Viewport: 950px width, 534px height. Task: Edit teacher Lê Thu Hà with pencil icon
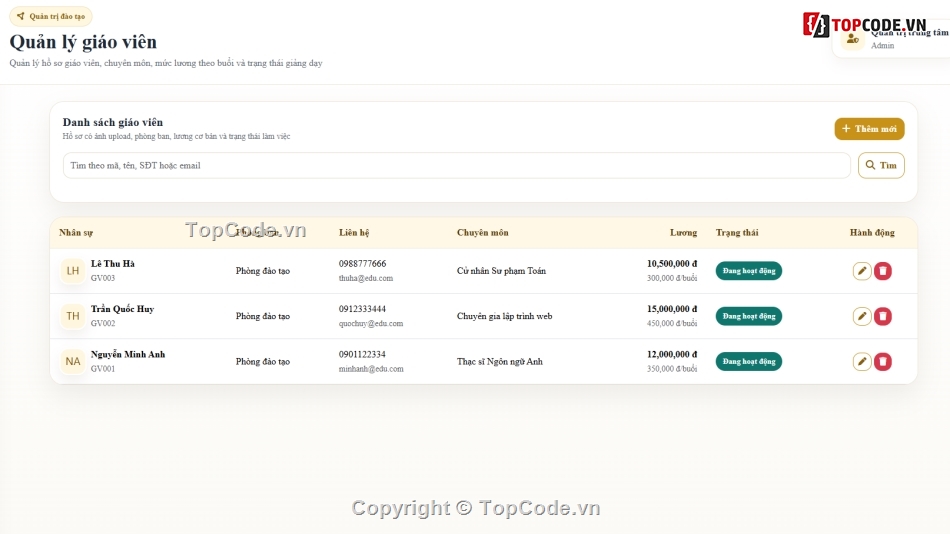[862, 271]
